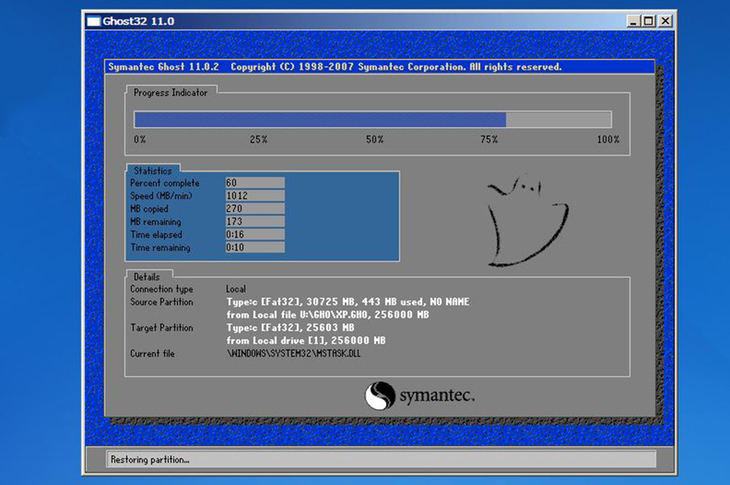The height and width of the screenshot is (485, 730).
Task: Click the Time remaining label
Action: click(x=160, y=248)
